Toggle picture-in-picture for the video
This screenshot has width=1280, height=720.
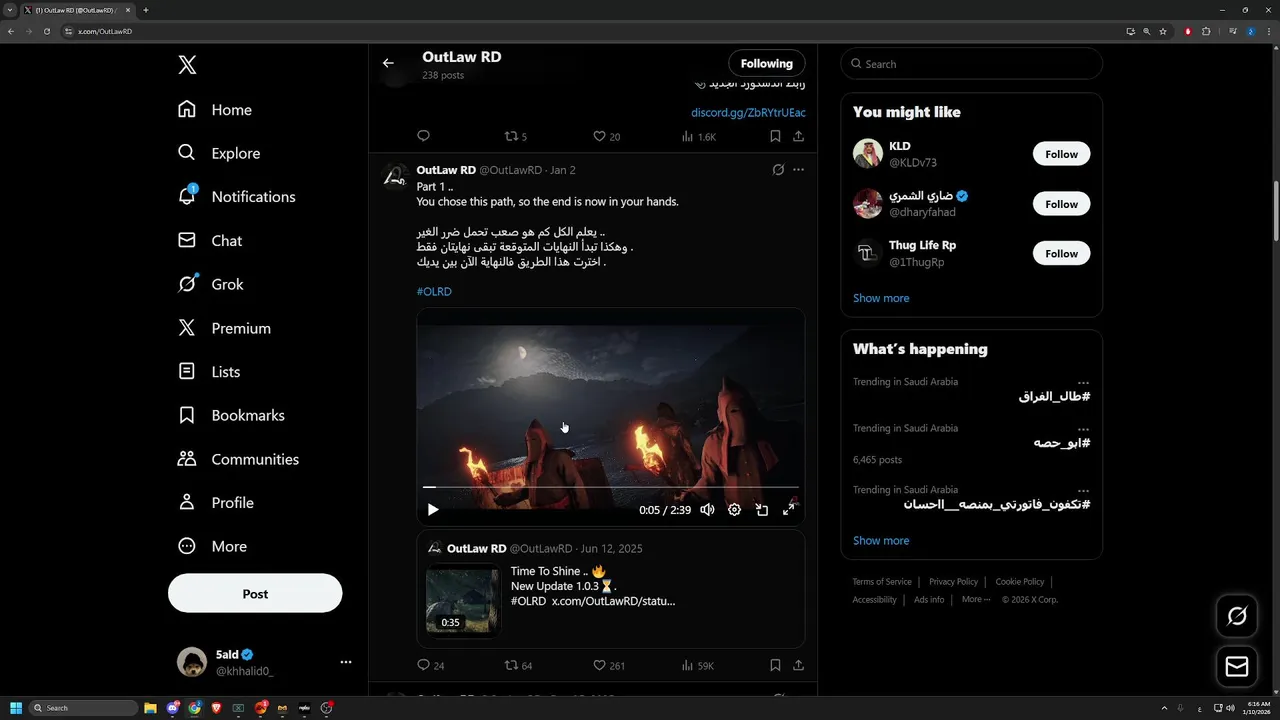(x=761, y=510)
